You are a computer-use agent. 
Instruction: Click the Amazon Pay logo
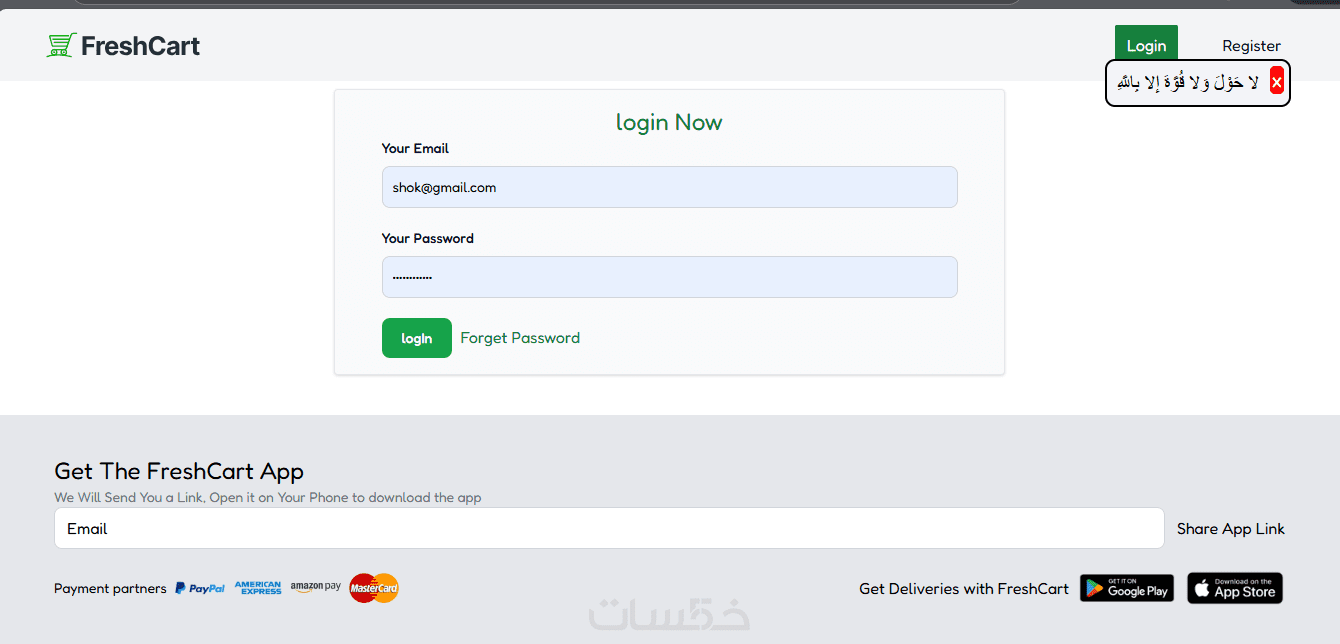pos(316,587)
